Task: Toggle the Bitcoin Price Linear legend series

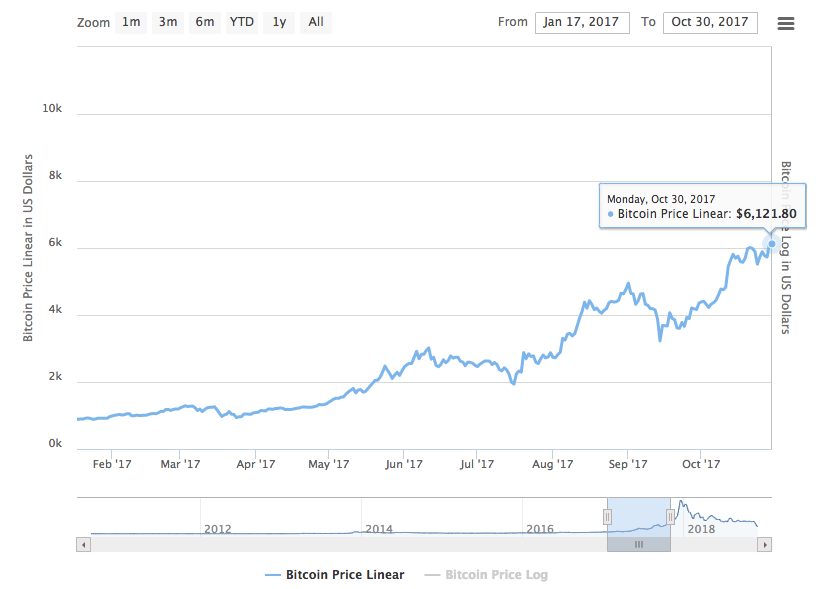Action: click(335, 575)
